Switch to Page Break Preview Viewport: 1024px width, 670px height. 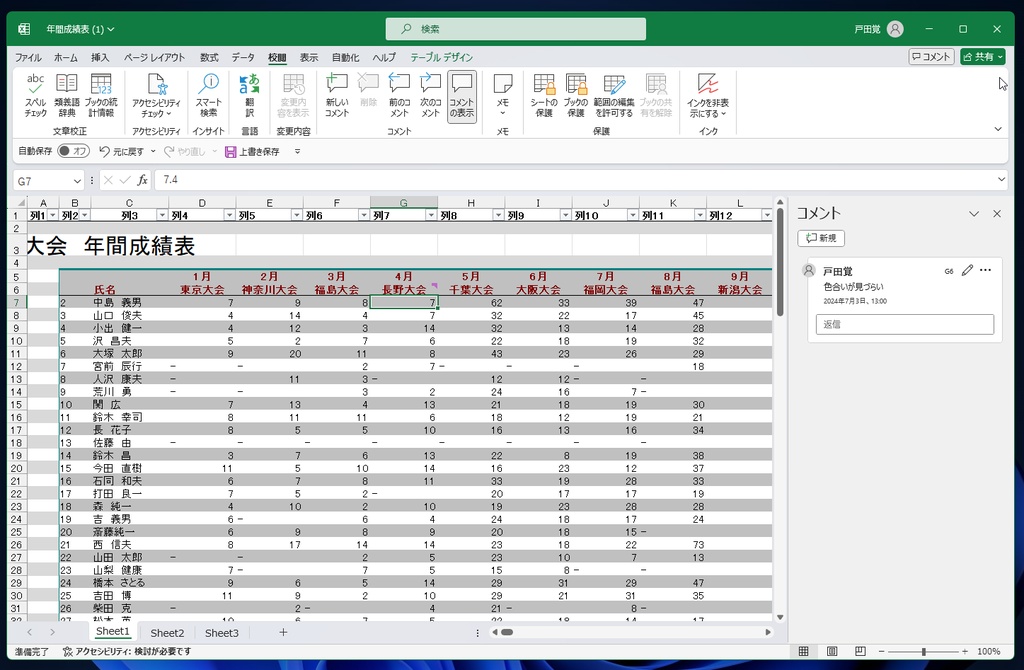pos(860,651)
